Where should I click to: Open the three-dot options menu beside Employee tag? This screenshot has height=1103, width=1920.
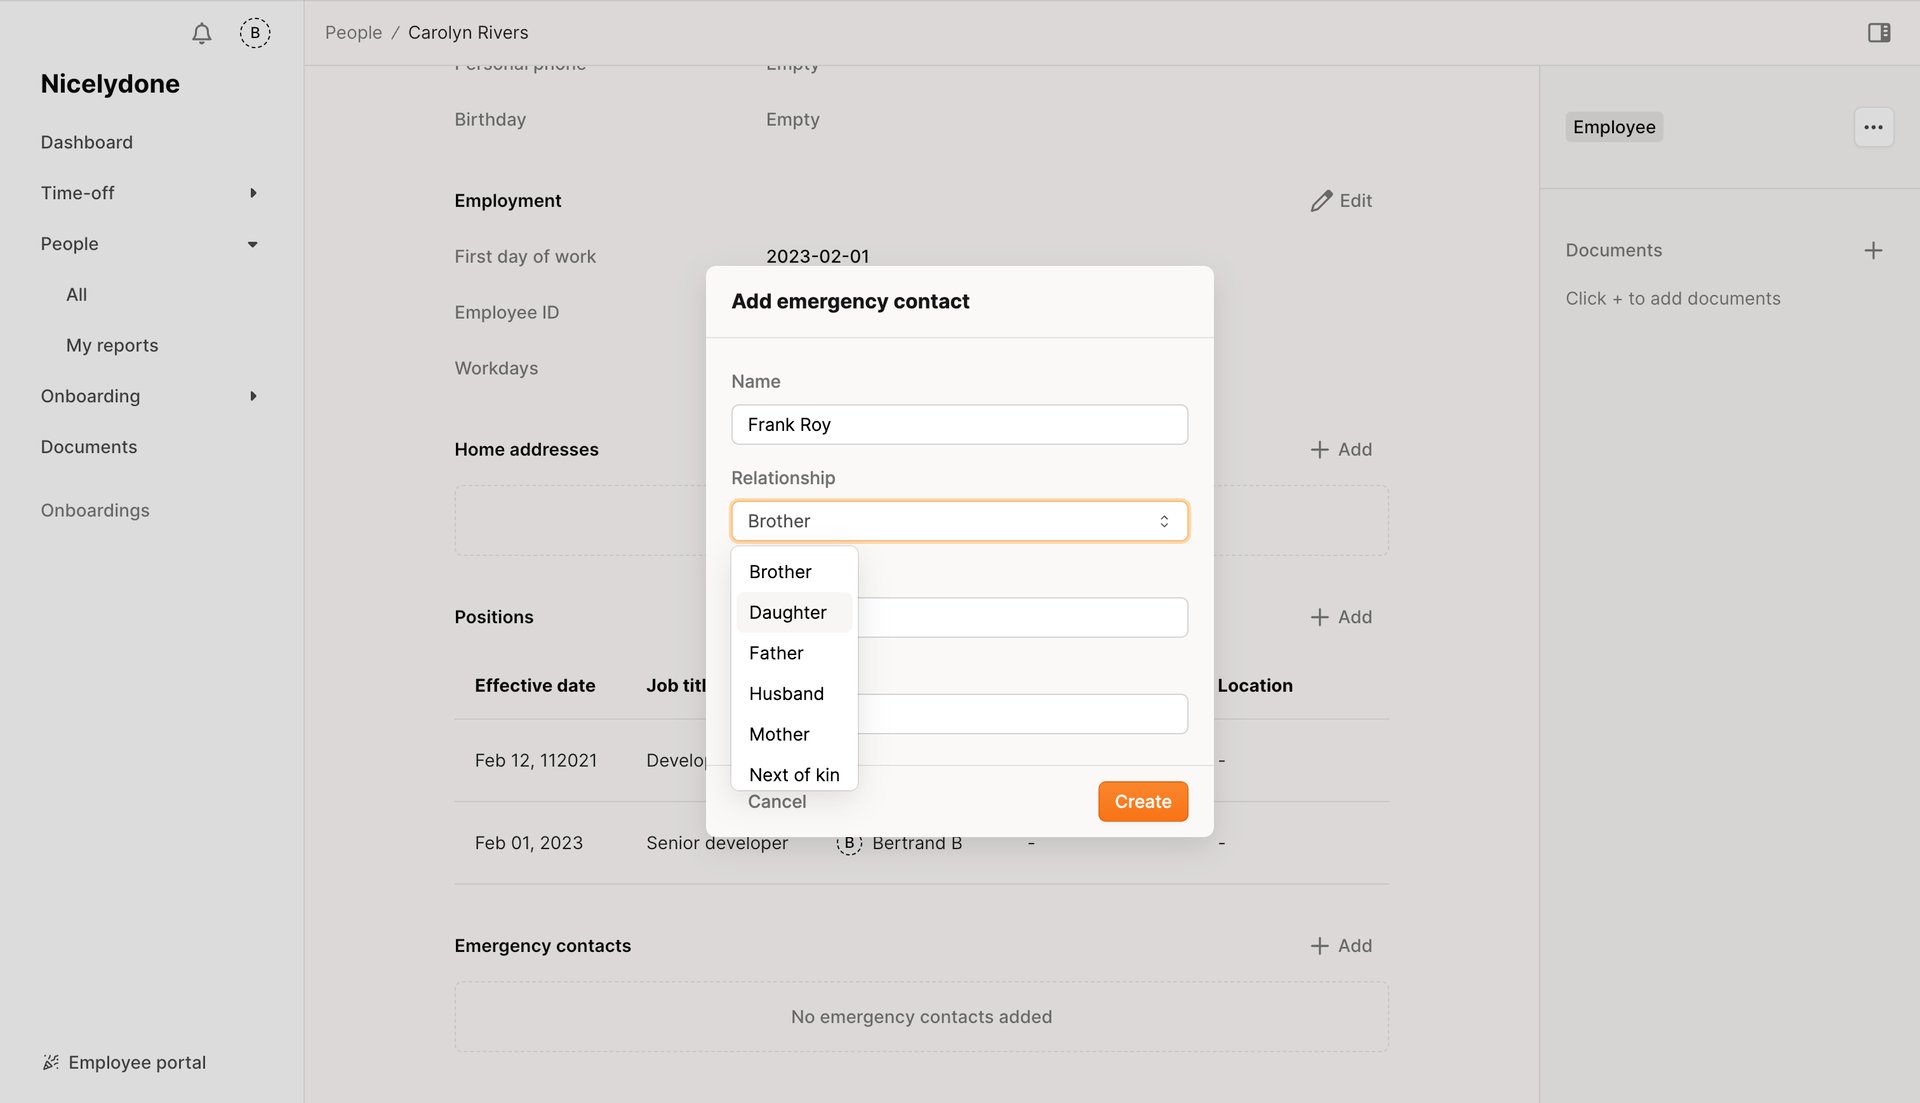1874,127
